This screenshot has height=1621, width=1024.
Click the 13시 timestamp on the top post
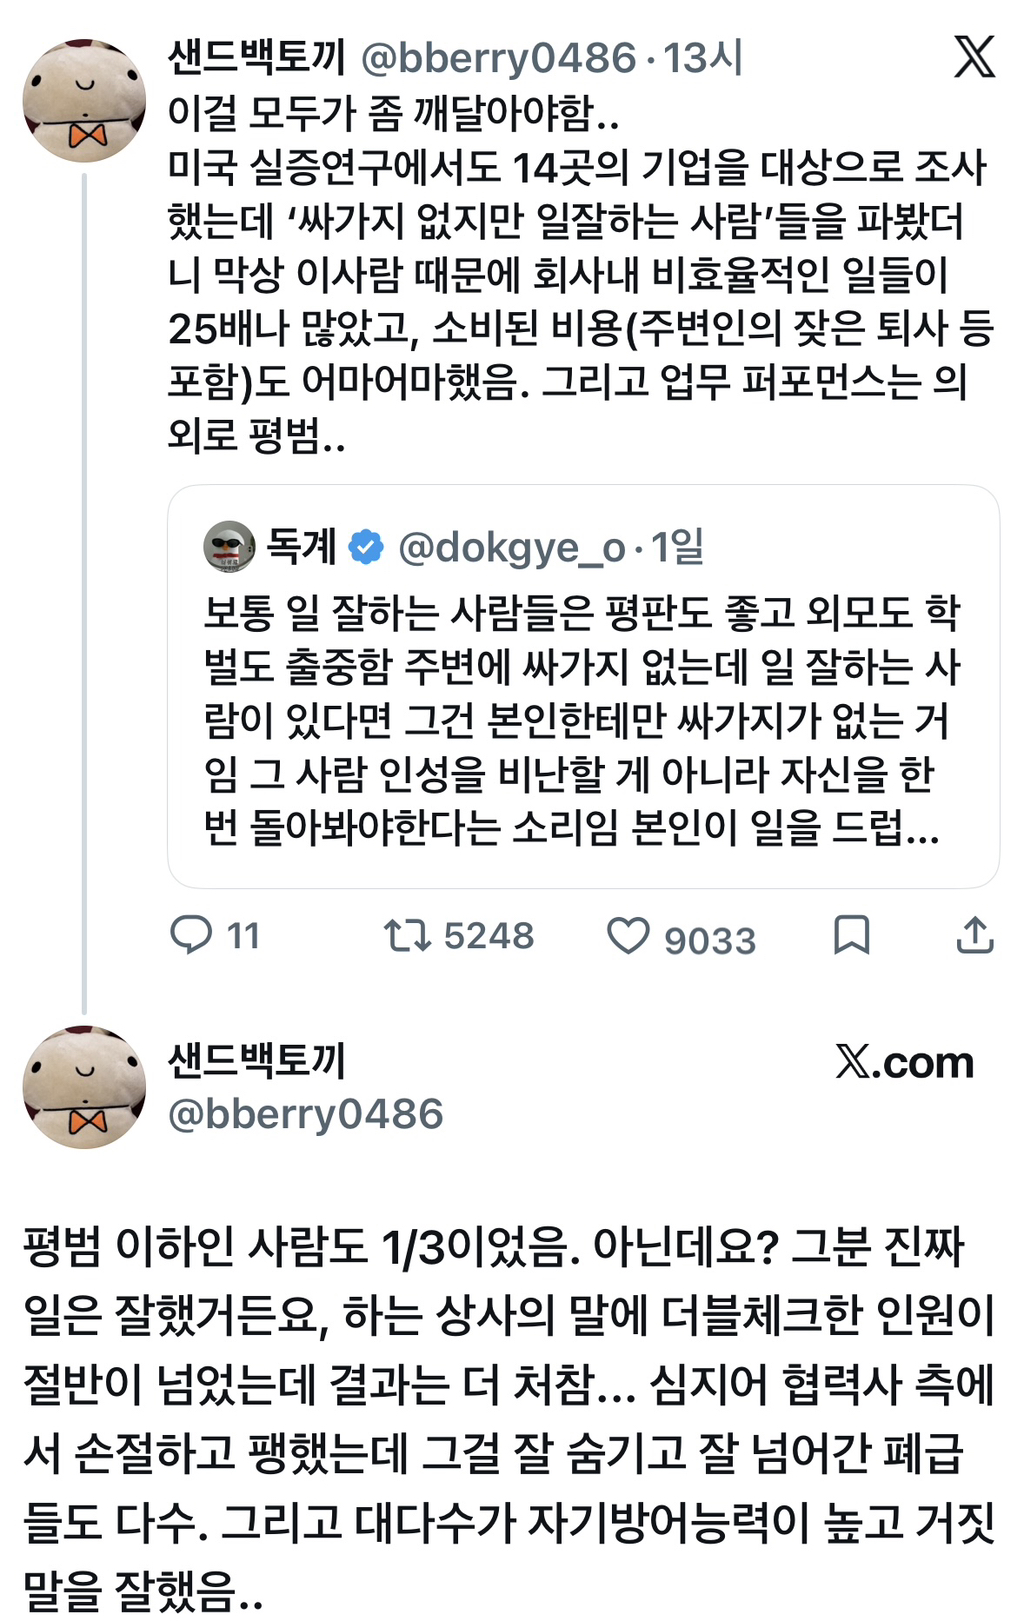(703, 58)
